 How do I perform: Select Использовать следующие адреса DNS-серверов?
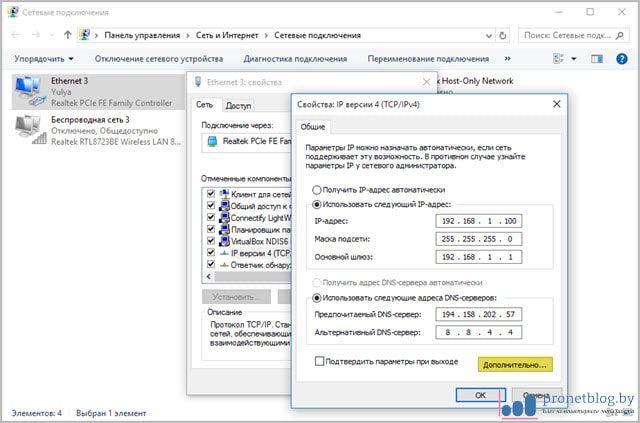pyautogui.click(x=316, y=298)
